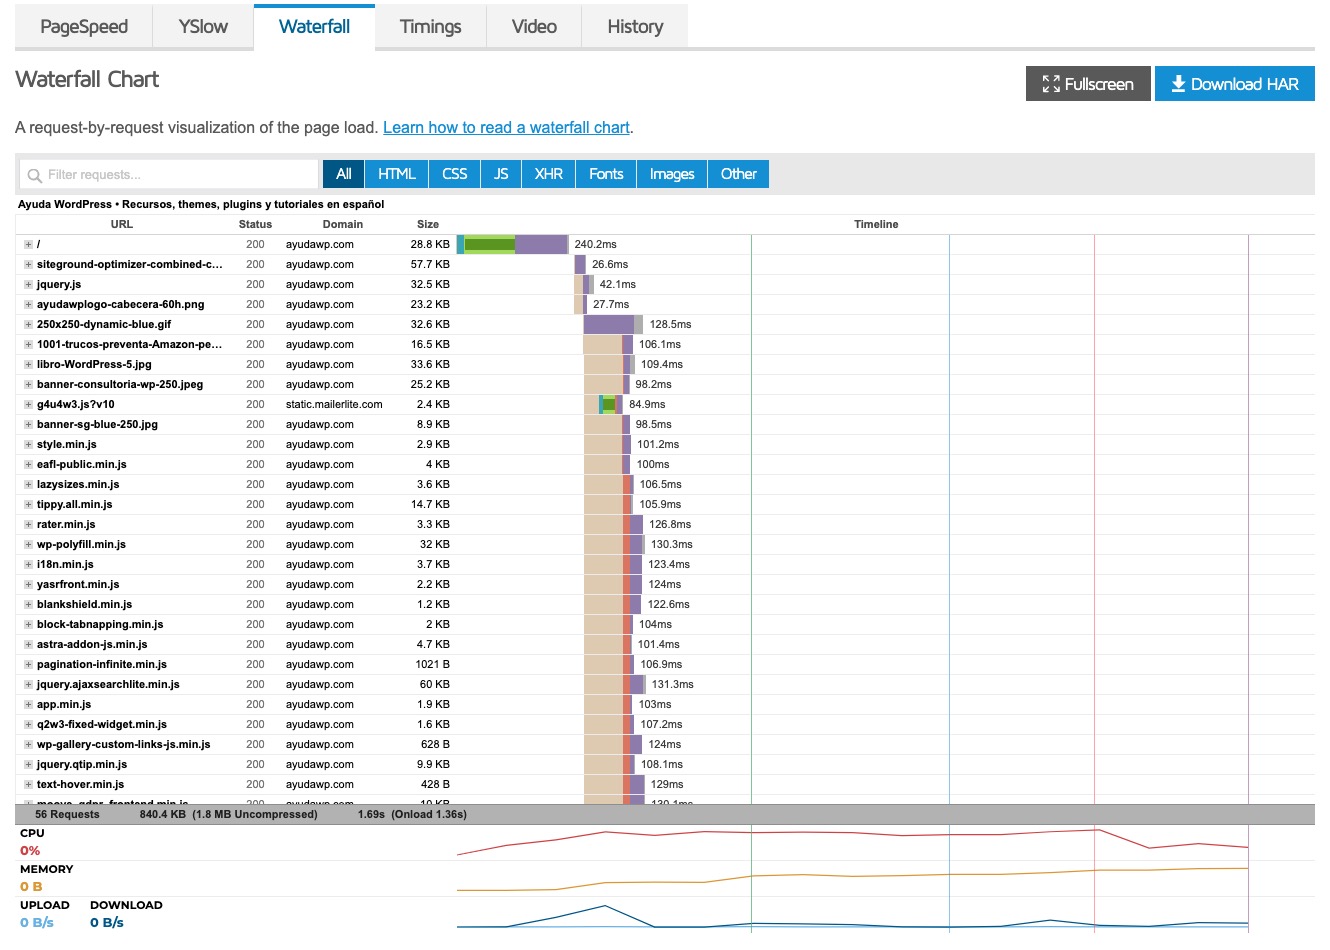Filter requests by Images
This screenshot has width=1330, height=950.
coord(671,174)
